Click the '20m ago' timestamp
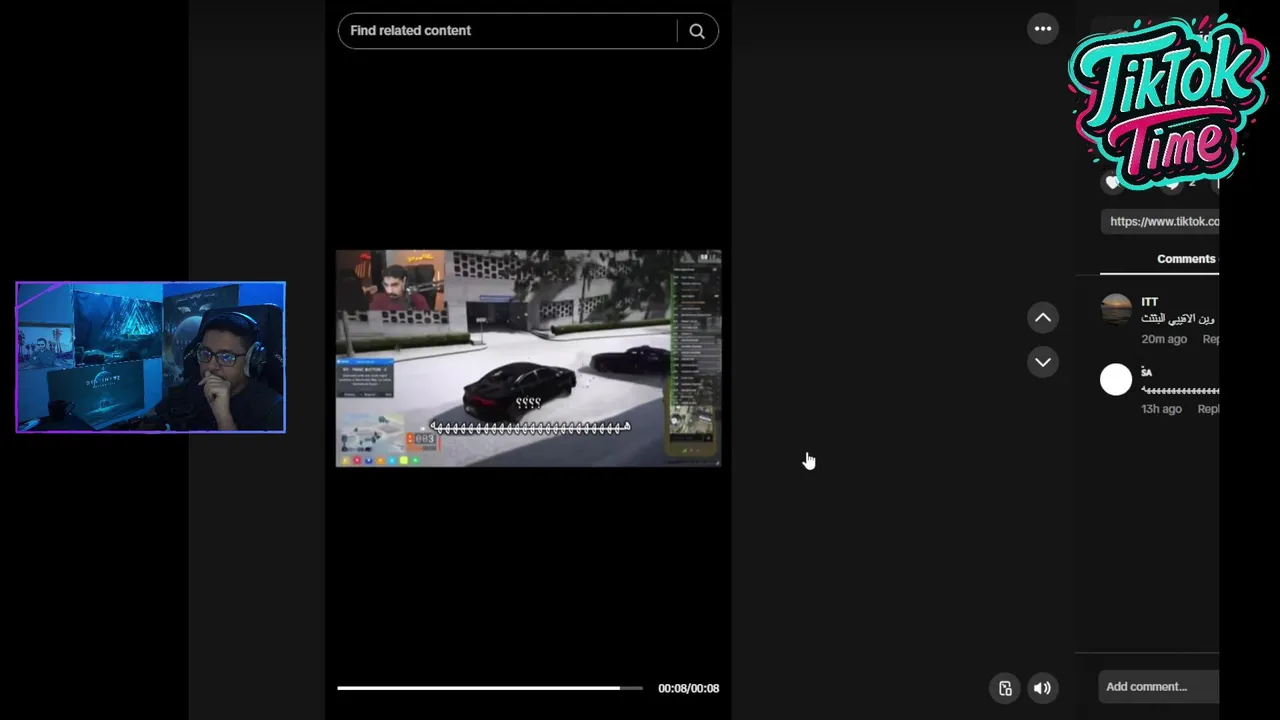The height and width of the screenshot is (720, 1280). tap(1164, 340)
